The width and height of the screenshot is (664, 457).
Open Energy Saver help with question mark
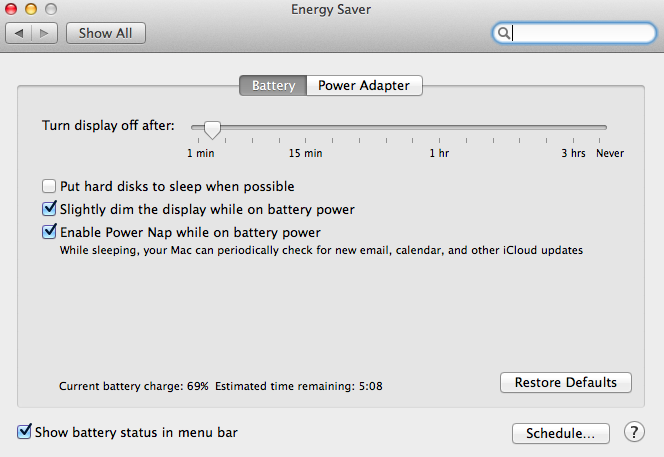(x=634, y=432)
